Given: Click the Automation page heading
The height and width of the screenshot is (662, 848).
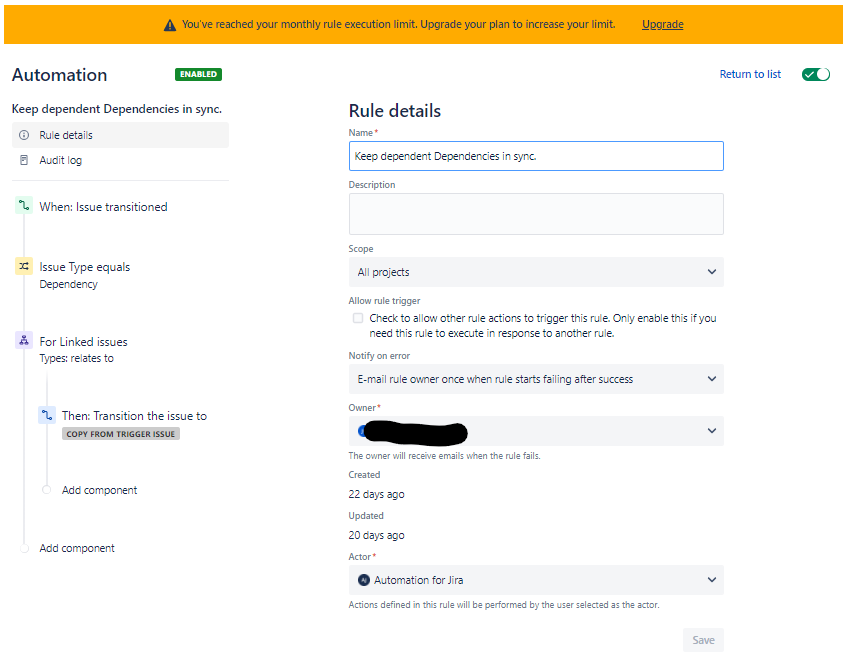Looking at the screenshot, I should (59, 75).
